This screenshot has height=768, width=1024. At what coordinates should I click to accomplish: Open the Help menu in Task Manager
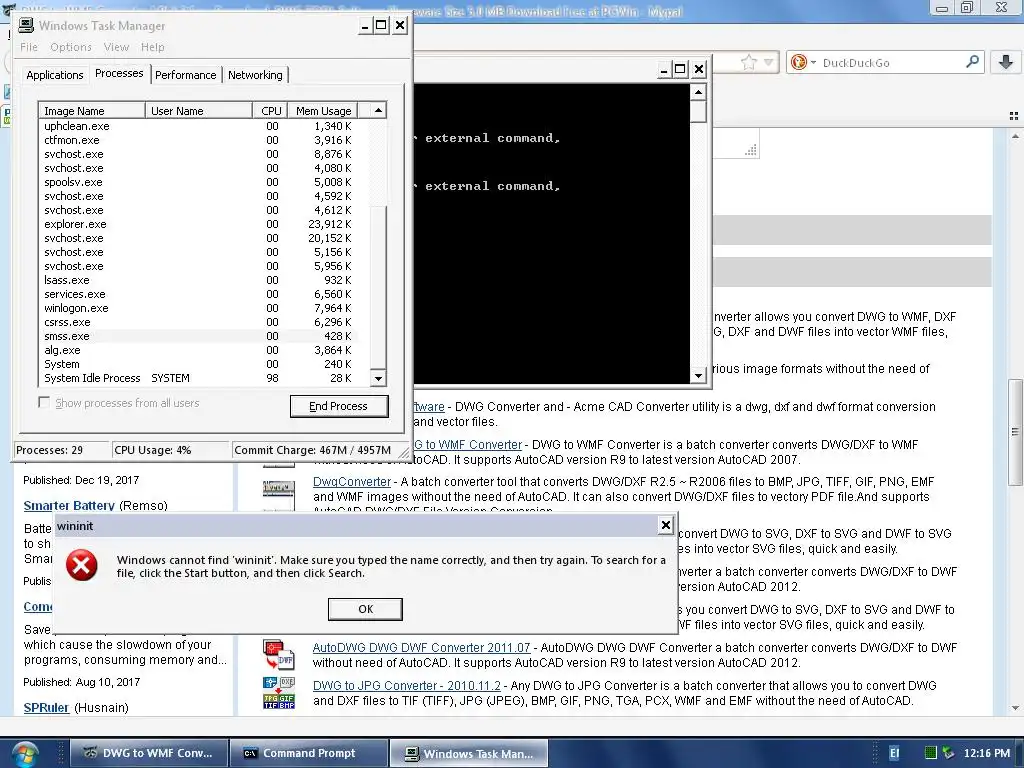point(153,47)
